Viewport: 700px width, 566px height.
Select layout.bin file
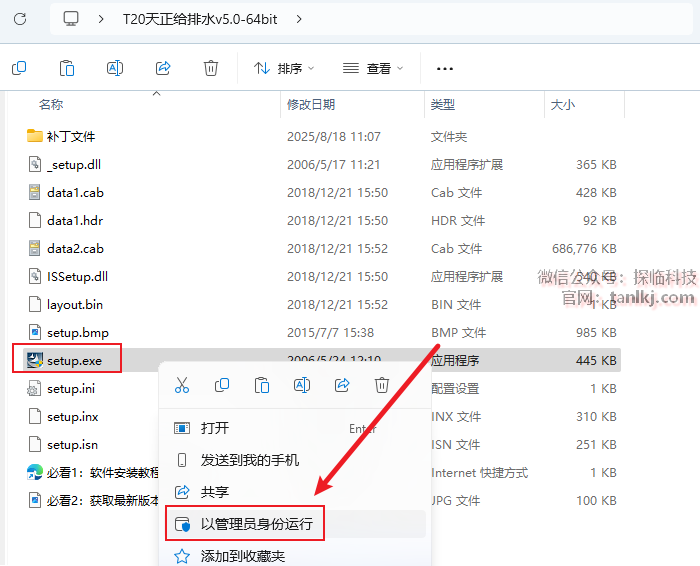point(75,305)
